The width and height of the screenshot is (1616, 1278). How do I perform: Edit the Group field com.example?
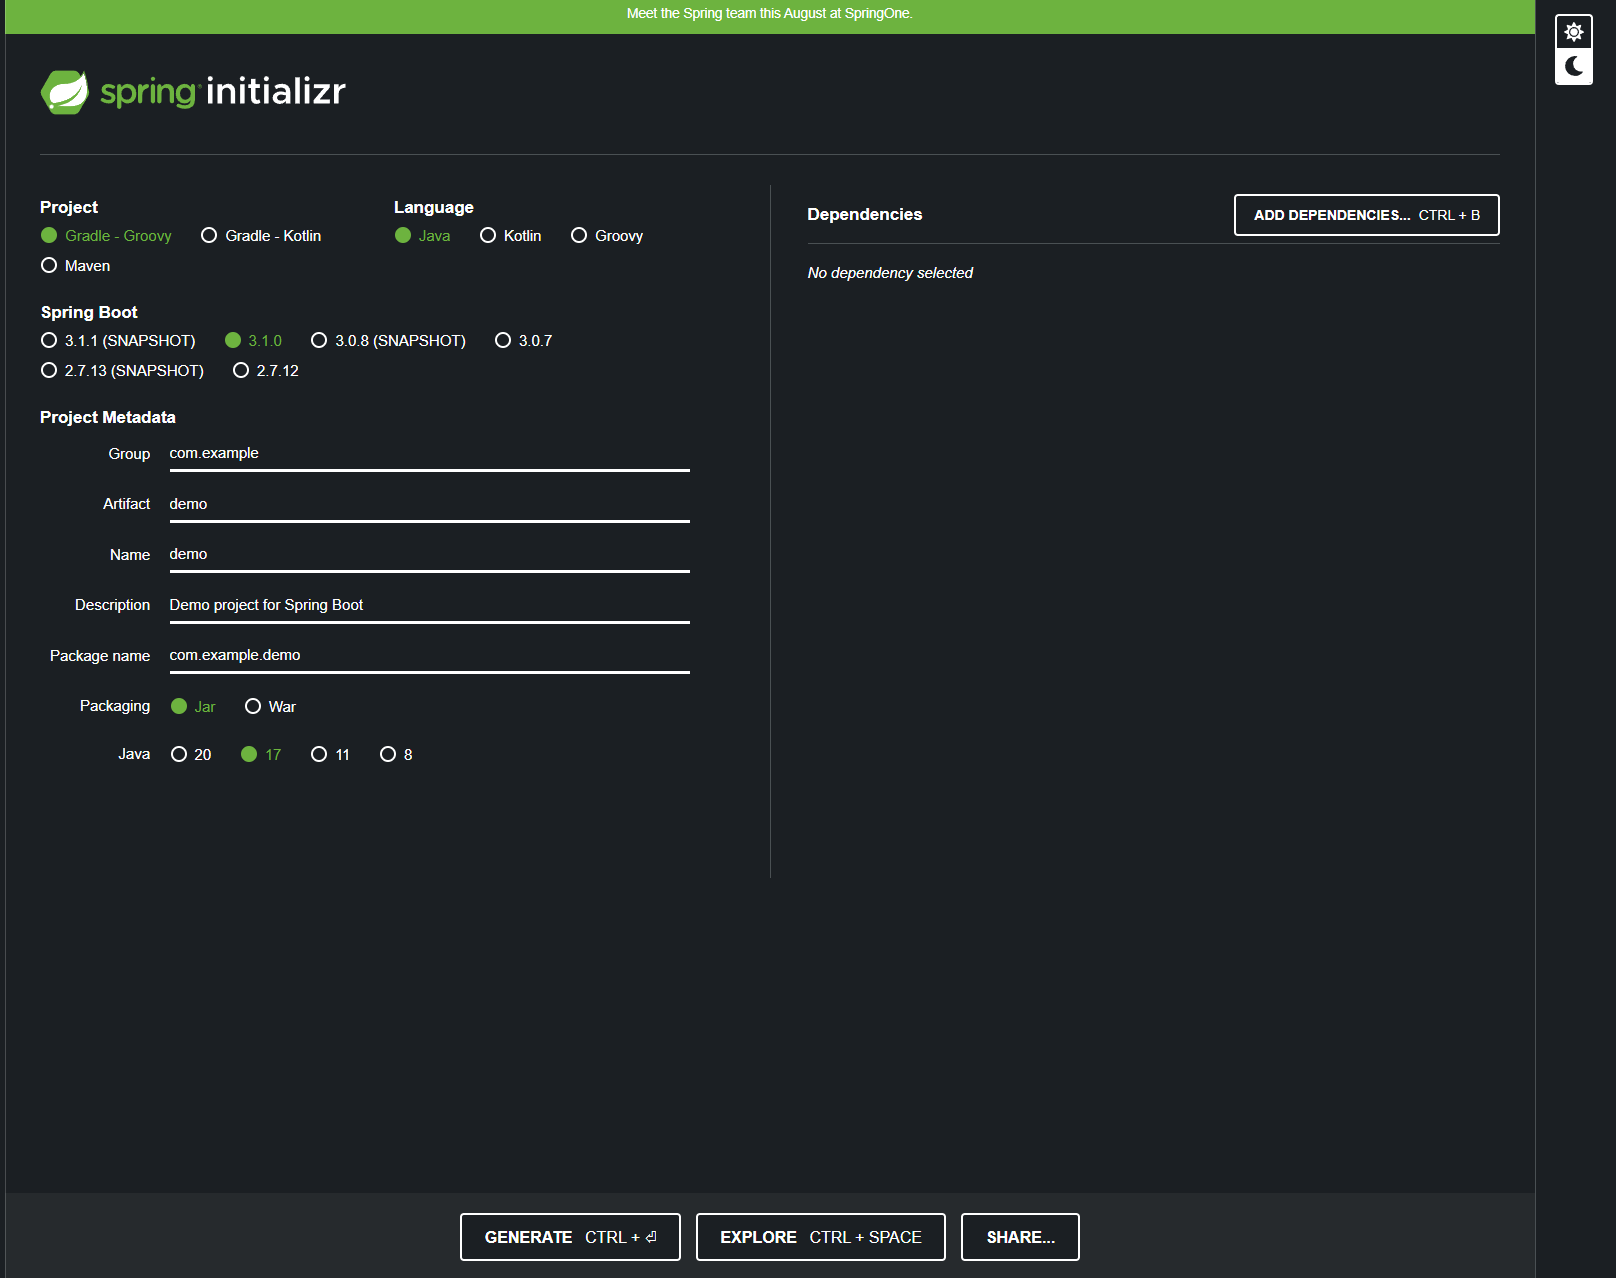click(x=430, y=454)
